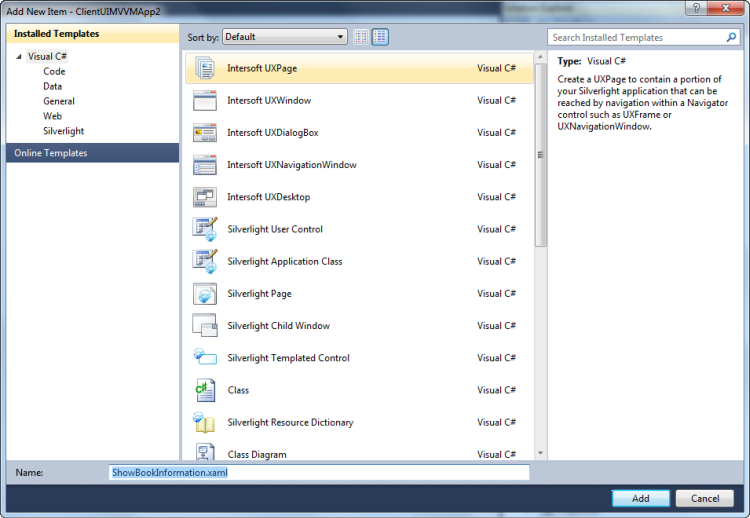Select the Silverlight Application Class name

285,261
